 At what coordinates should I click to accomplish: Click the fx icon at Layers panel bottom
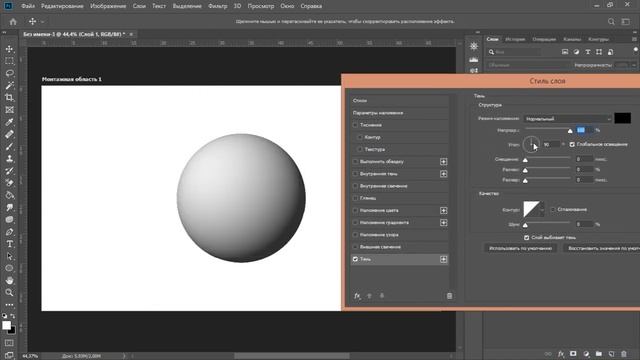tap(561, 354)
